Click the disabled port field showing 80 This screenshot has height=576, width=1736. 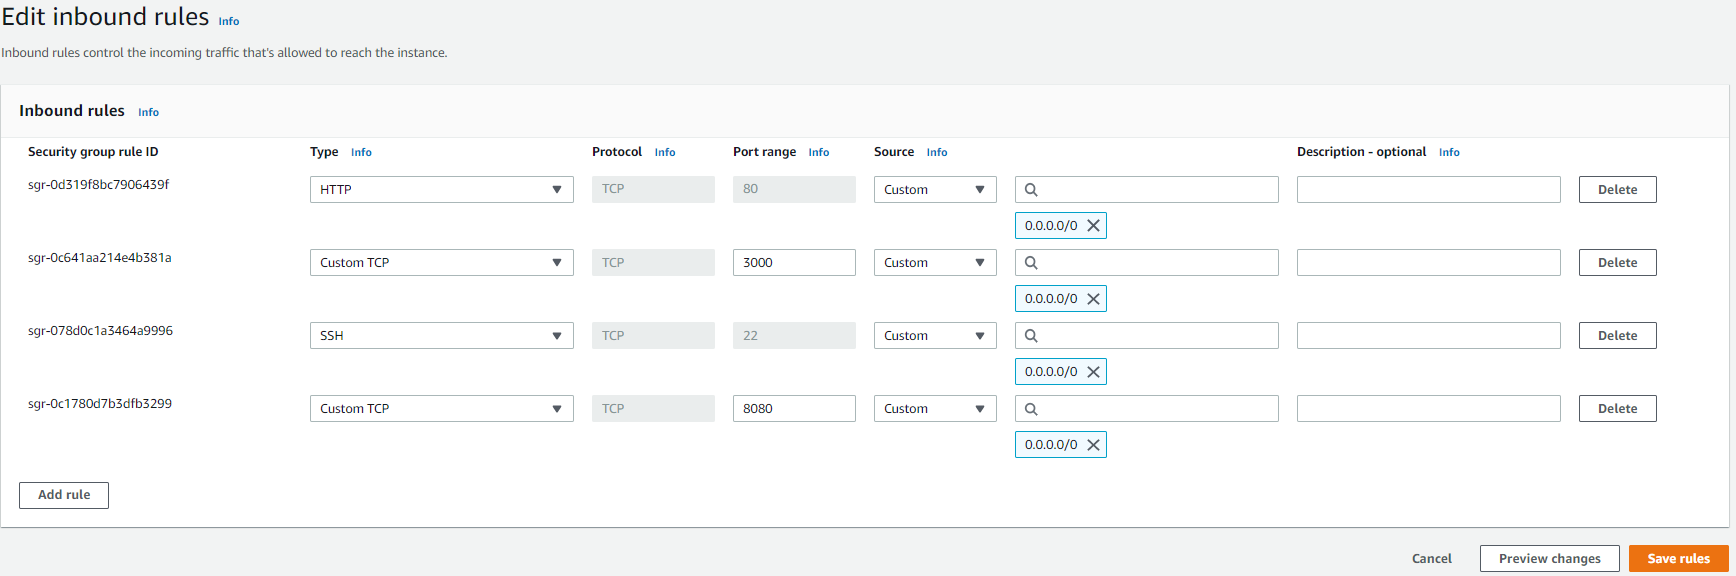[x=794, y=189]
